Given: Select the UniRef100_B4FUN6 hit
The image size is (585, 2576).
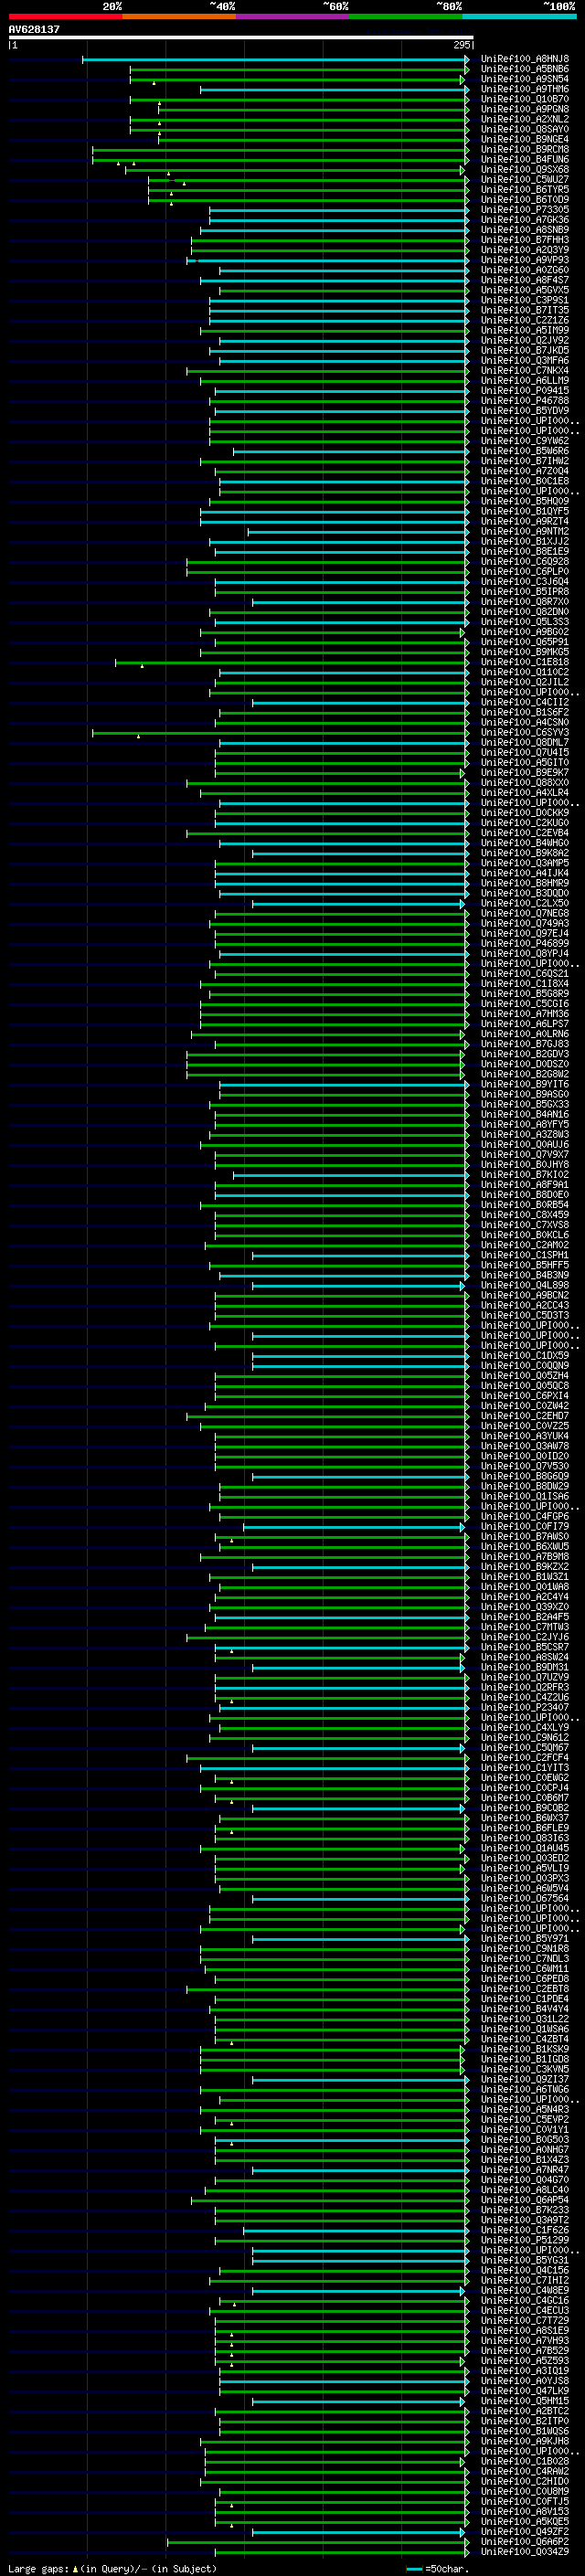Looking at the screenshot, I should (525, 159).
